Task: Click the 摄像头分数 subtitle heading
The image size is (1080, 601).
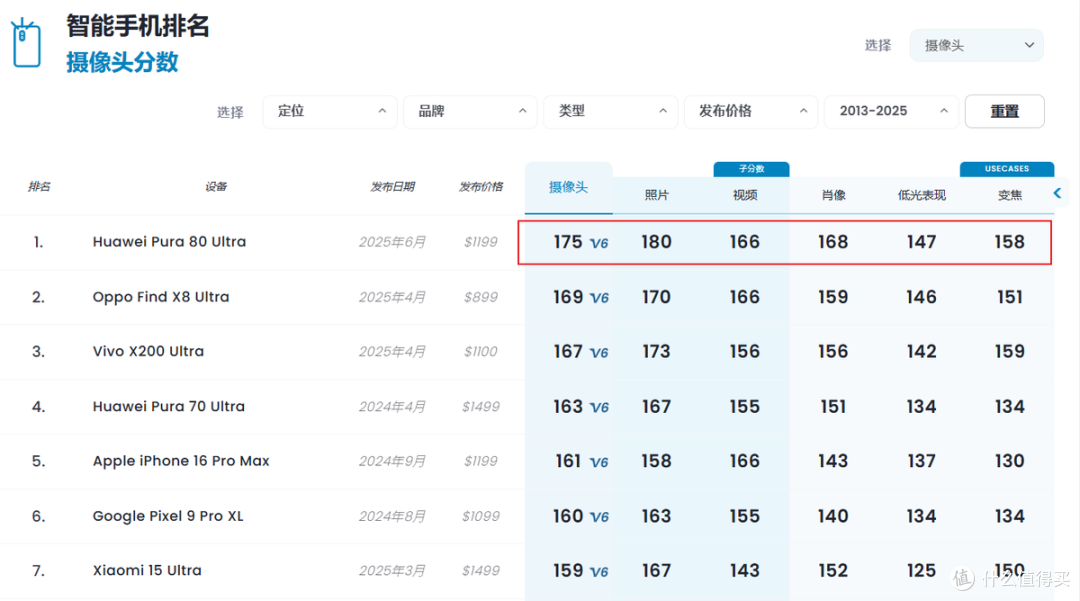Action: (123, 62)
